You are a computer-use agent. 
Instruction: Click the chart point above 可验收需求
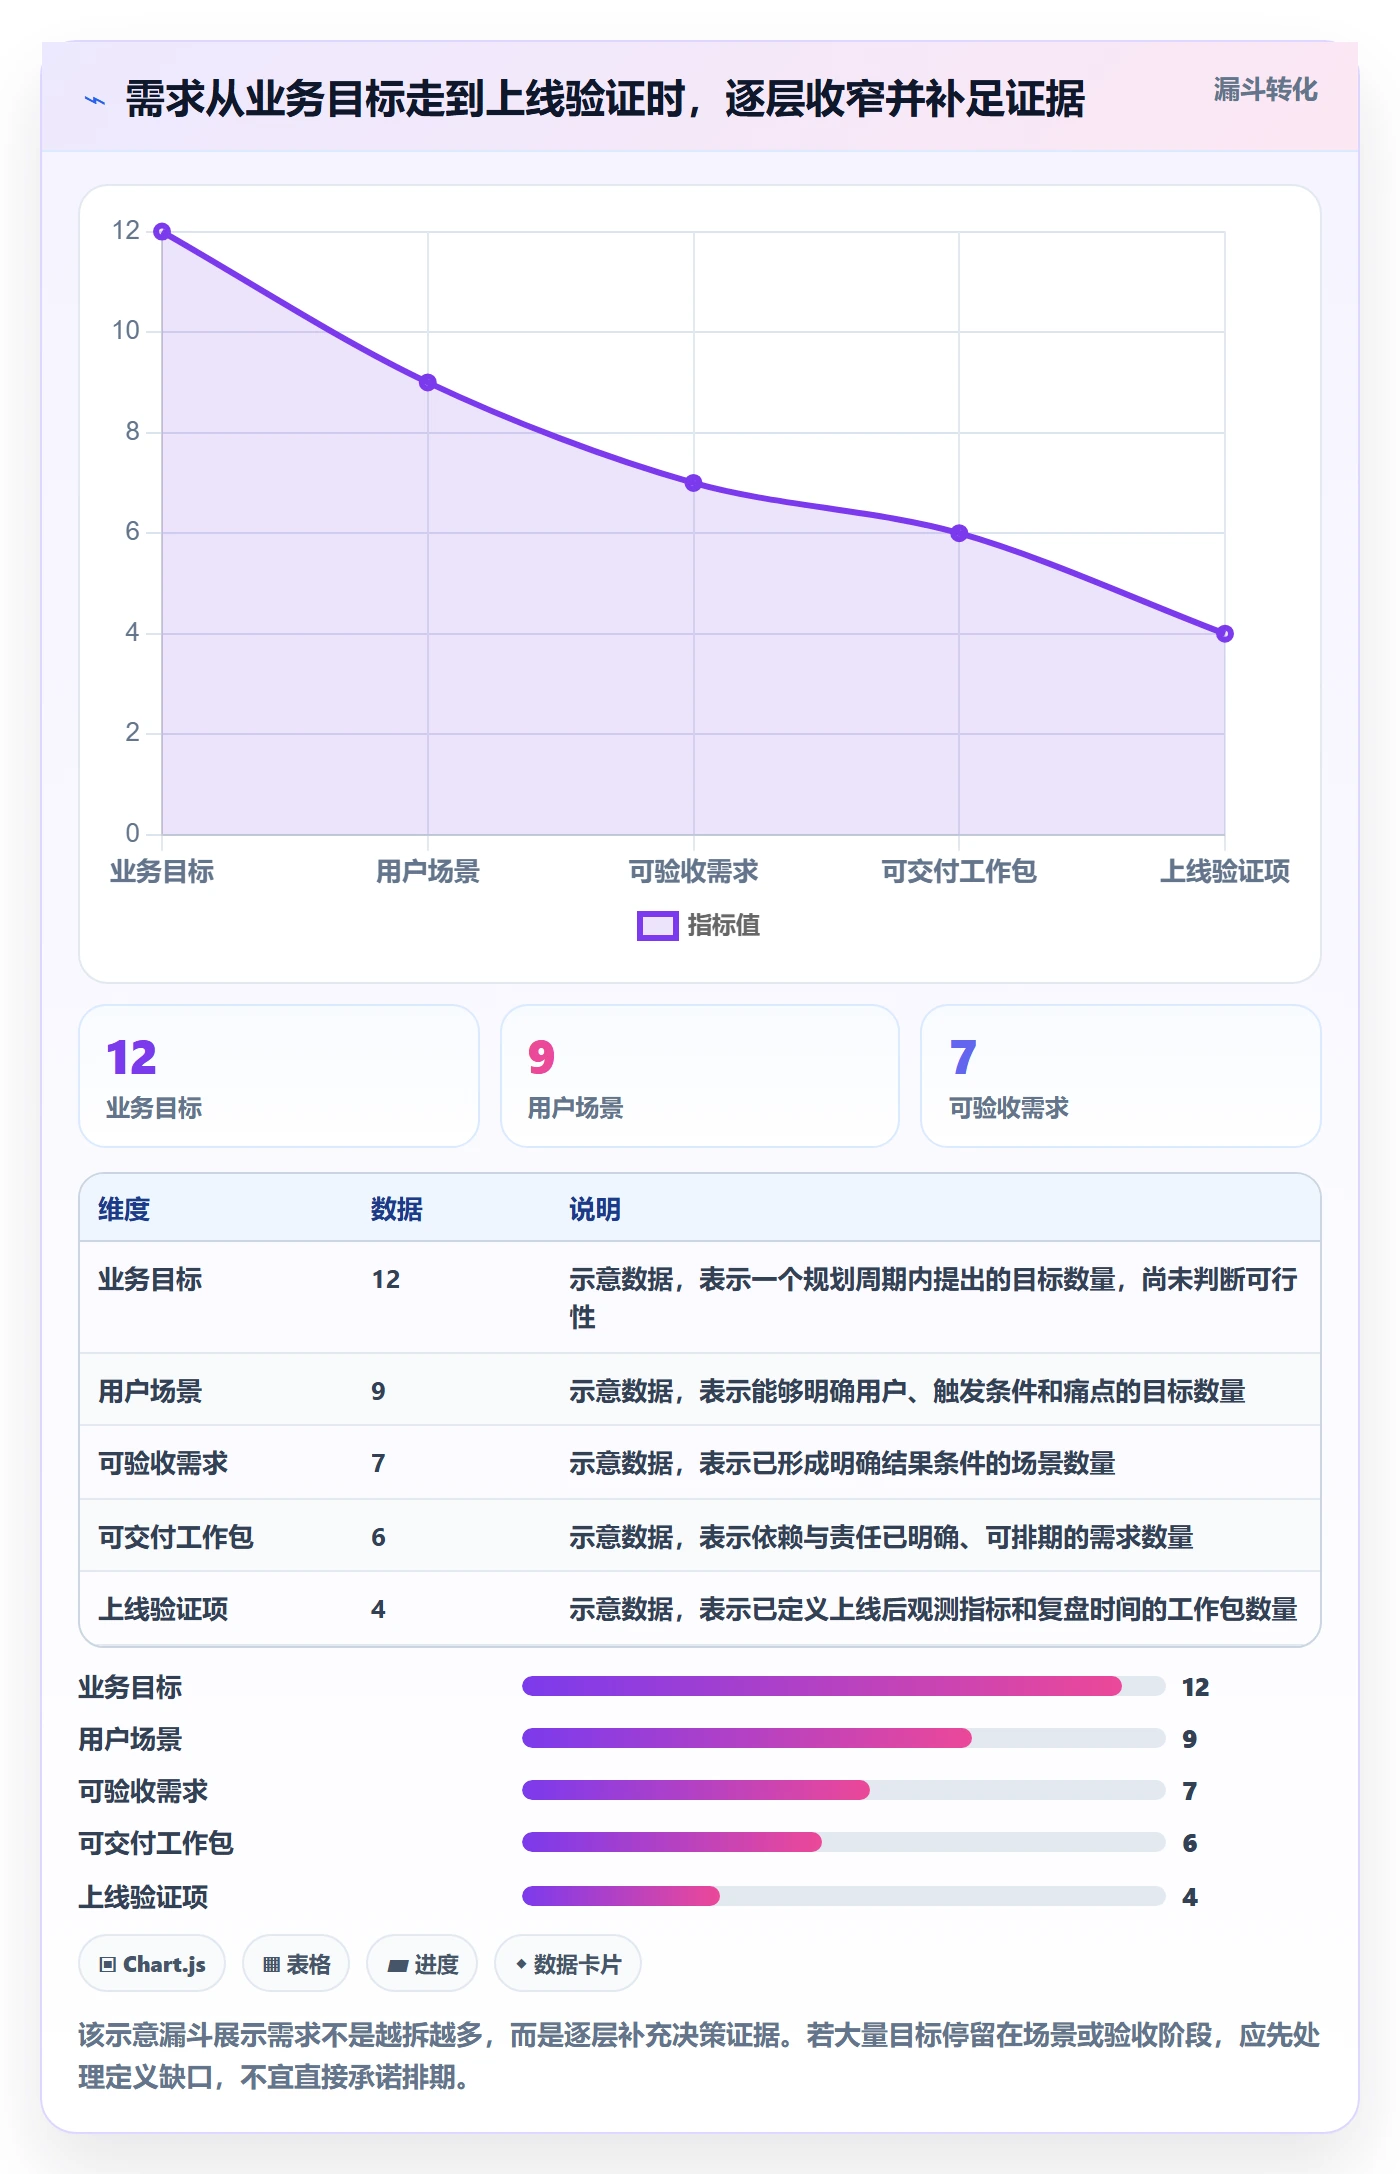pos(693,483)
